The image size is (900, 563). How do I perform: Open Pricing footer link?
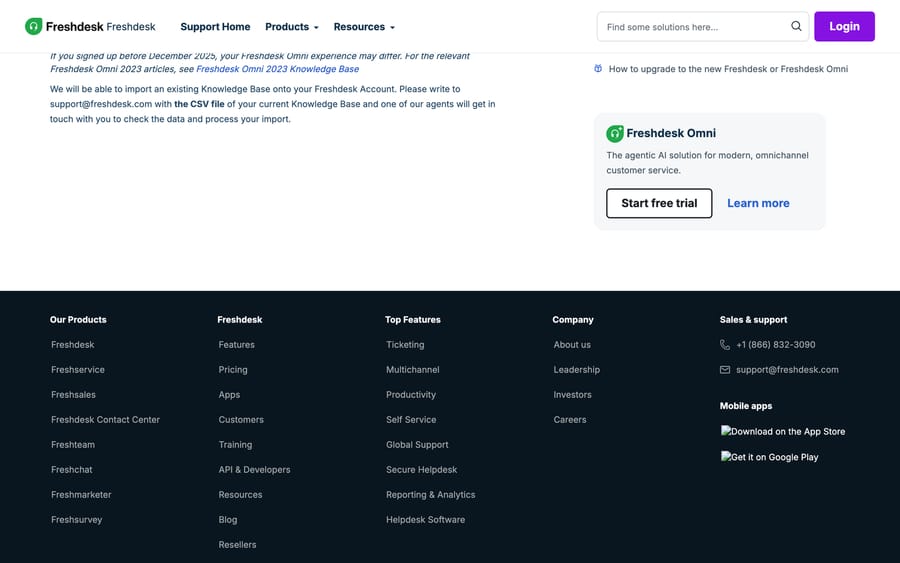[233, 370]
